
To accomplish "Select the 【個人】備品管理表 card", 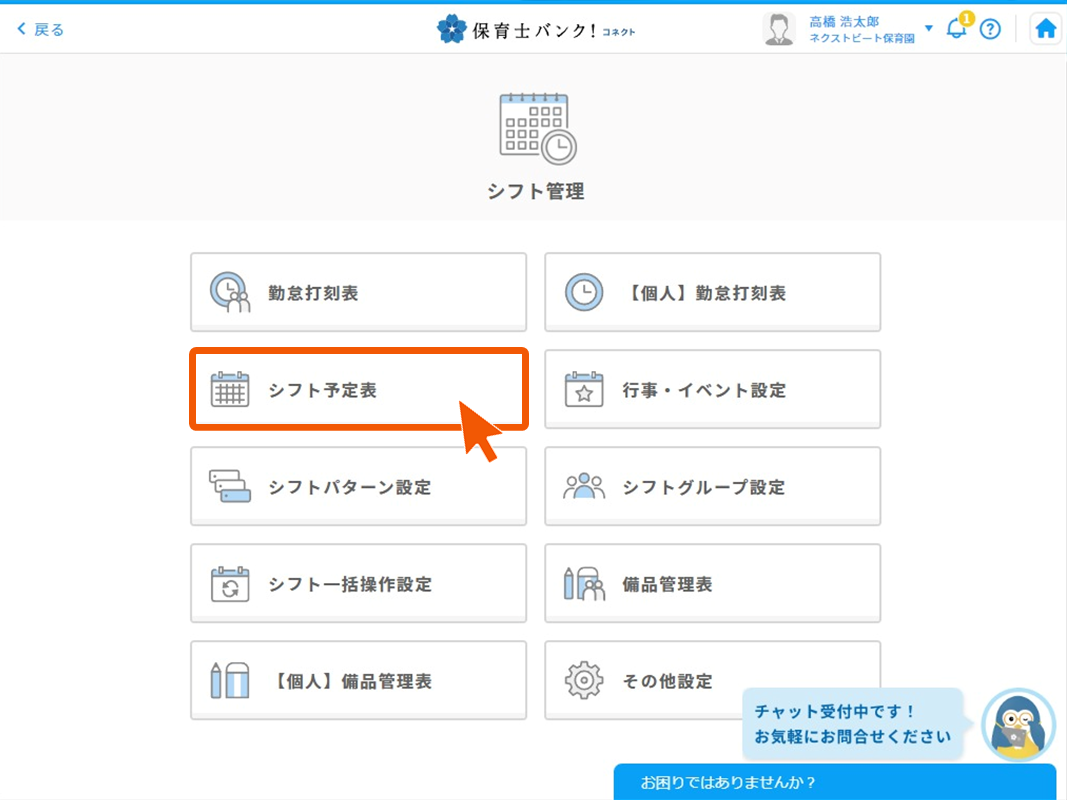I will (358, 680).
